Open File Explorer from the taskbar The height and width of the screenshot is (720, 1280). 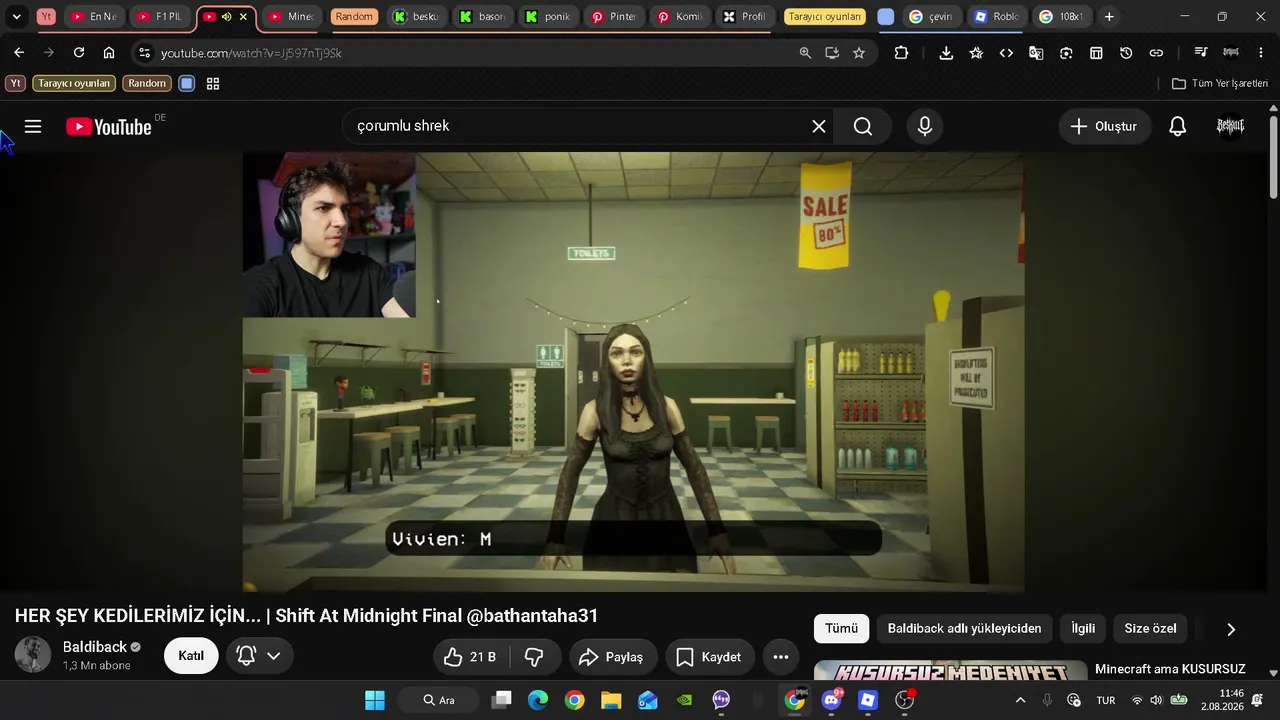click(x=611, y=700)
